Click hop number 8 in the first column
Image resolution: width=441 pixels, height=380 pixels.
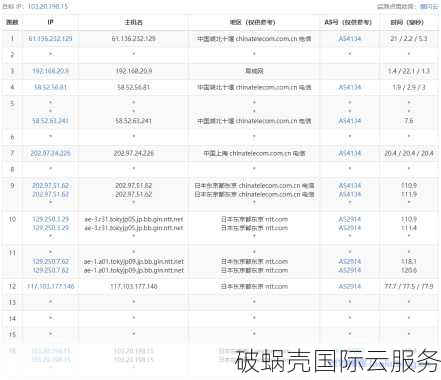coord(12,170)
